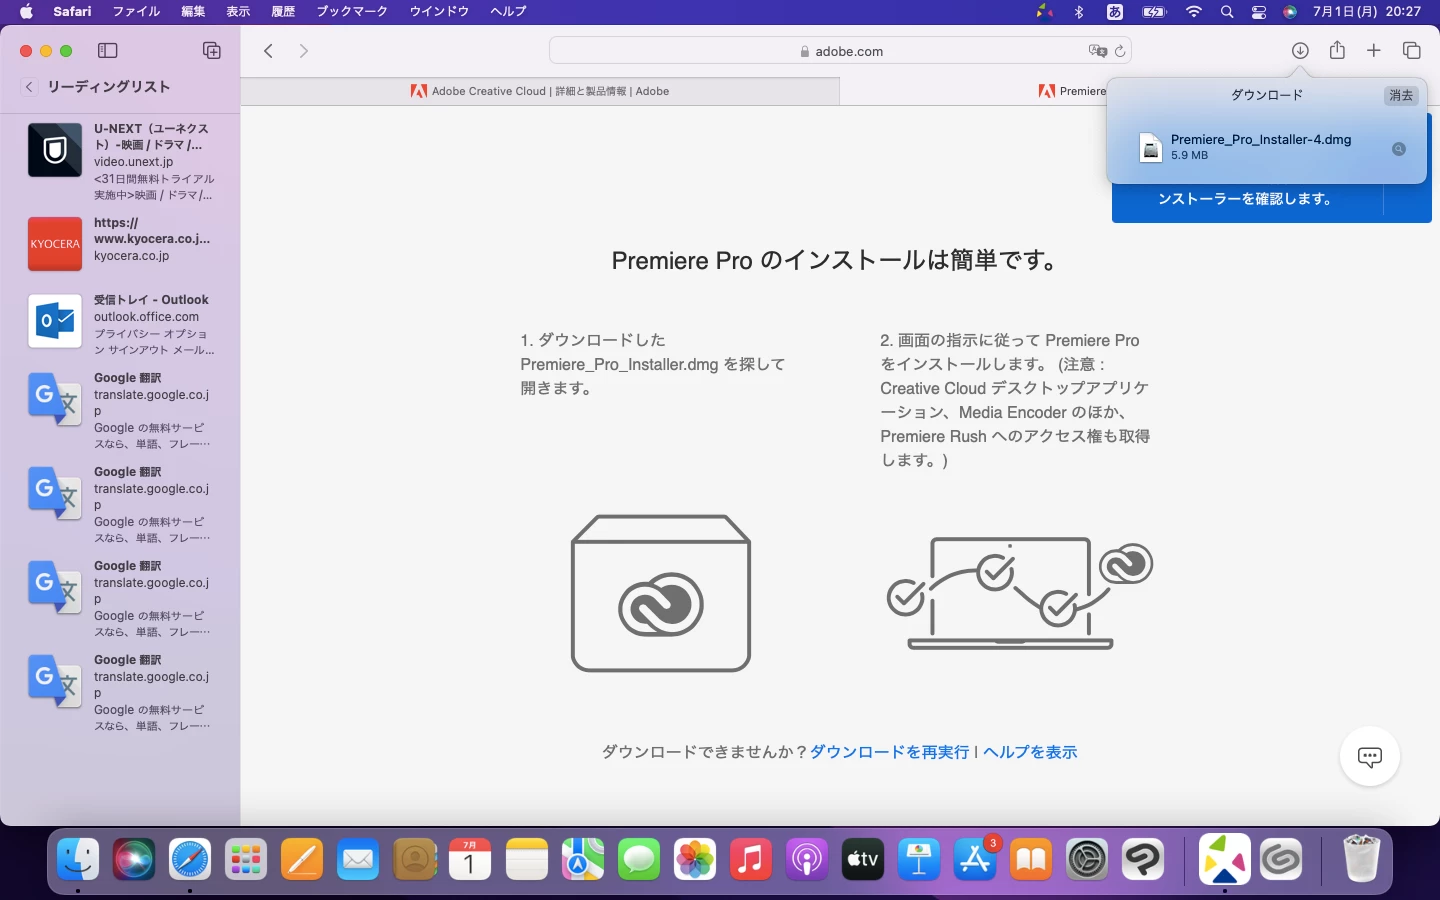Open System Preferences from the Dock
Screen dimensions: 1440x900
tap(1087, 859)
